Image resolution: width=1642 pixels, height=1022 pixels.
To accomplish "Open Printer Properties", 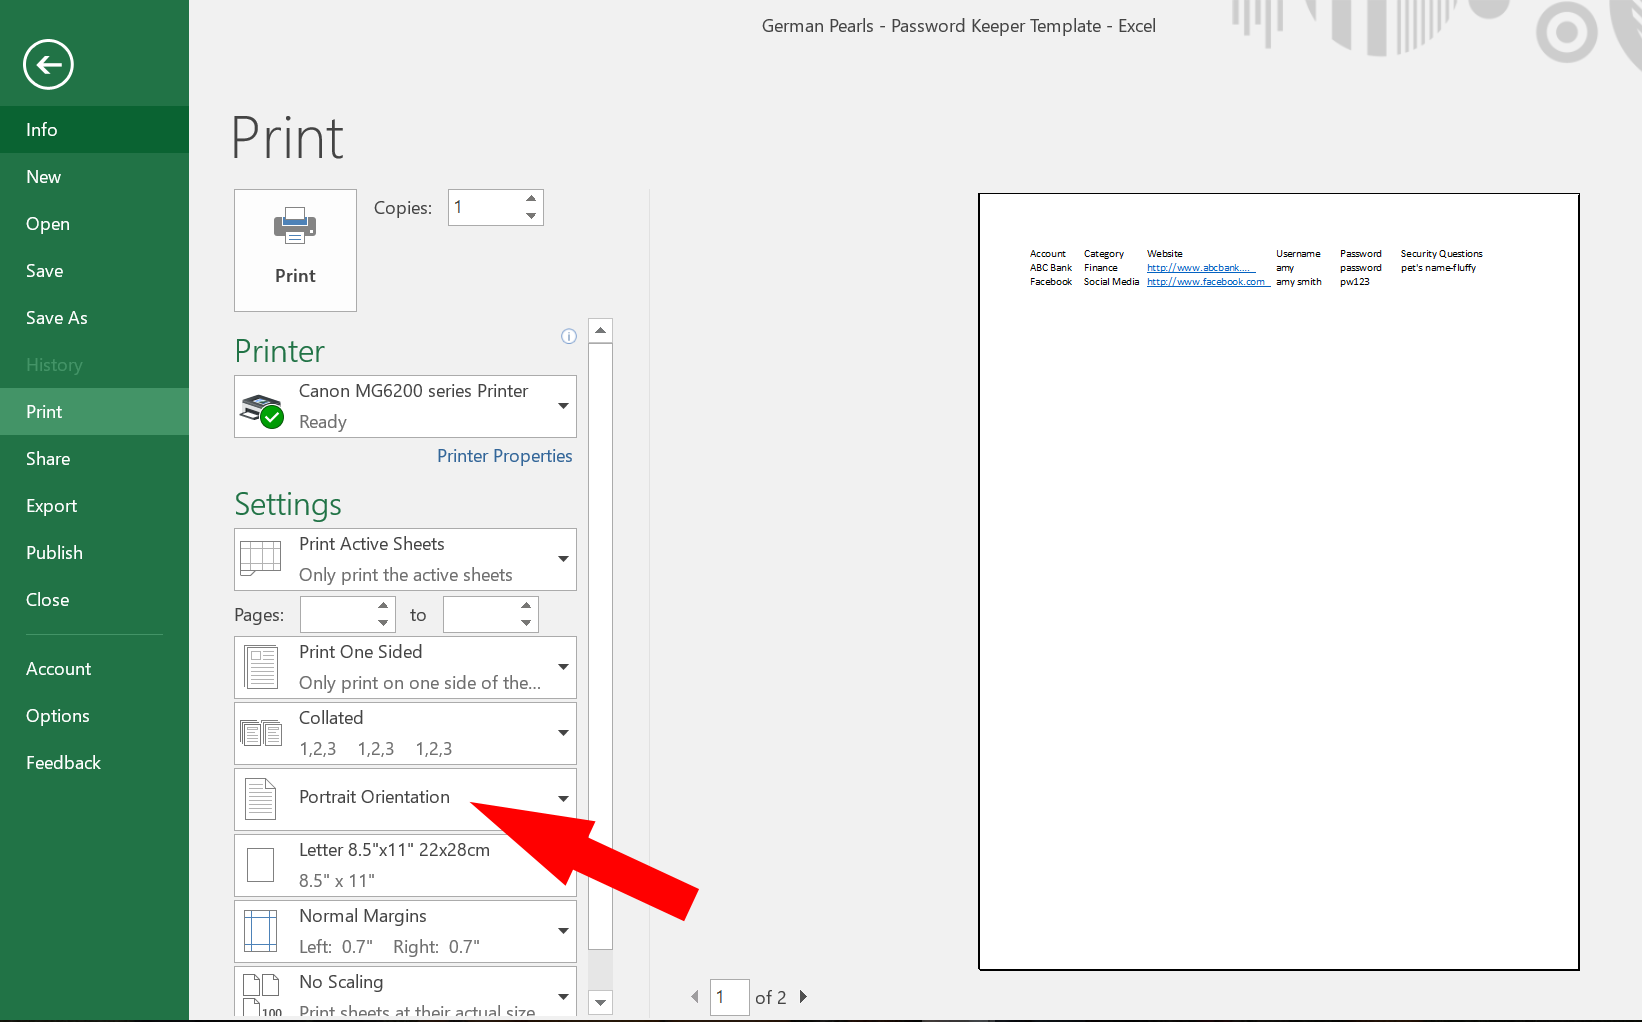I will [x=504, y=455].
